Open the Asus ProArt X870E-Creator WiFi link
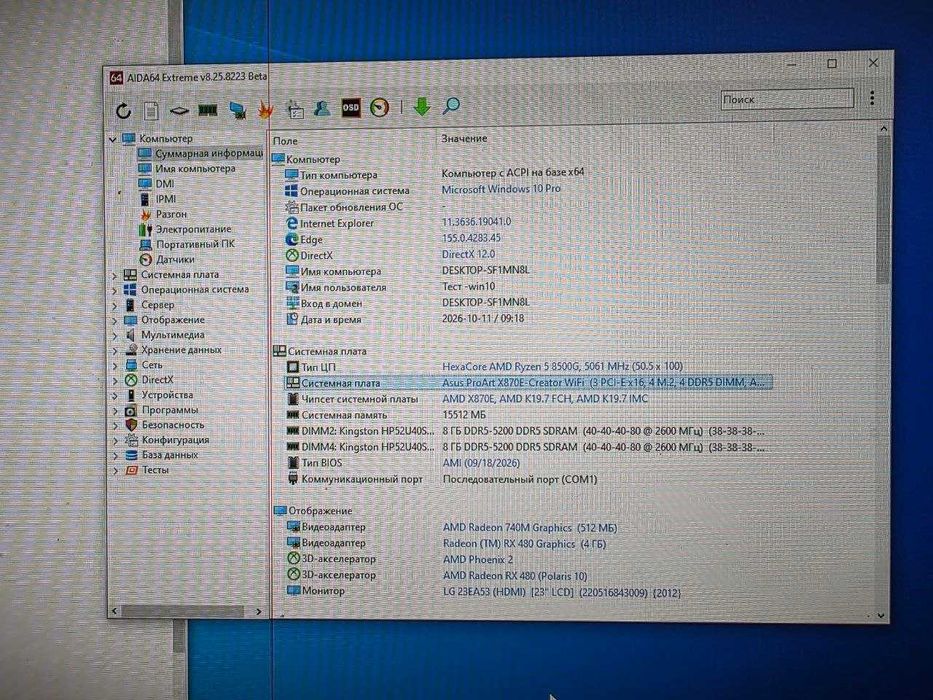 point(603,382)
